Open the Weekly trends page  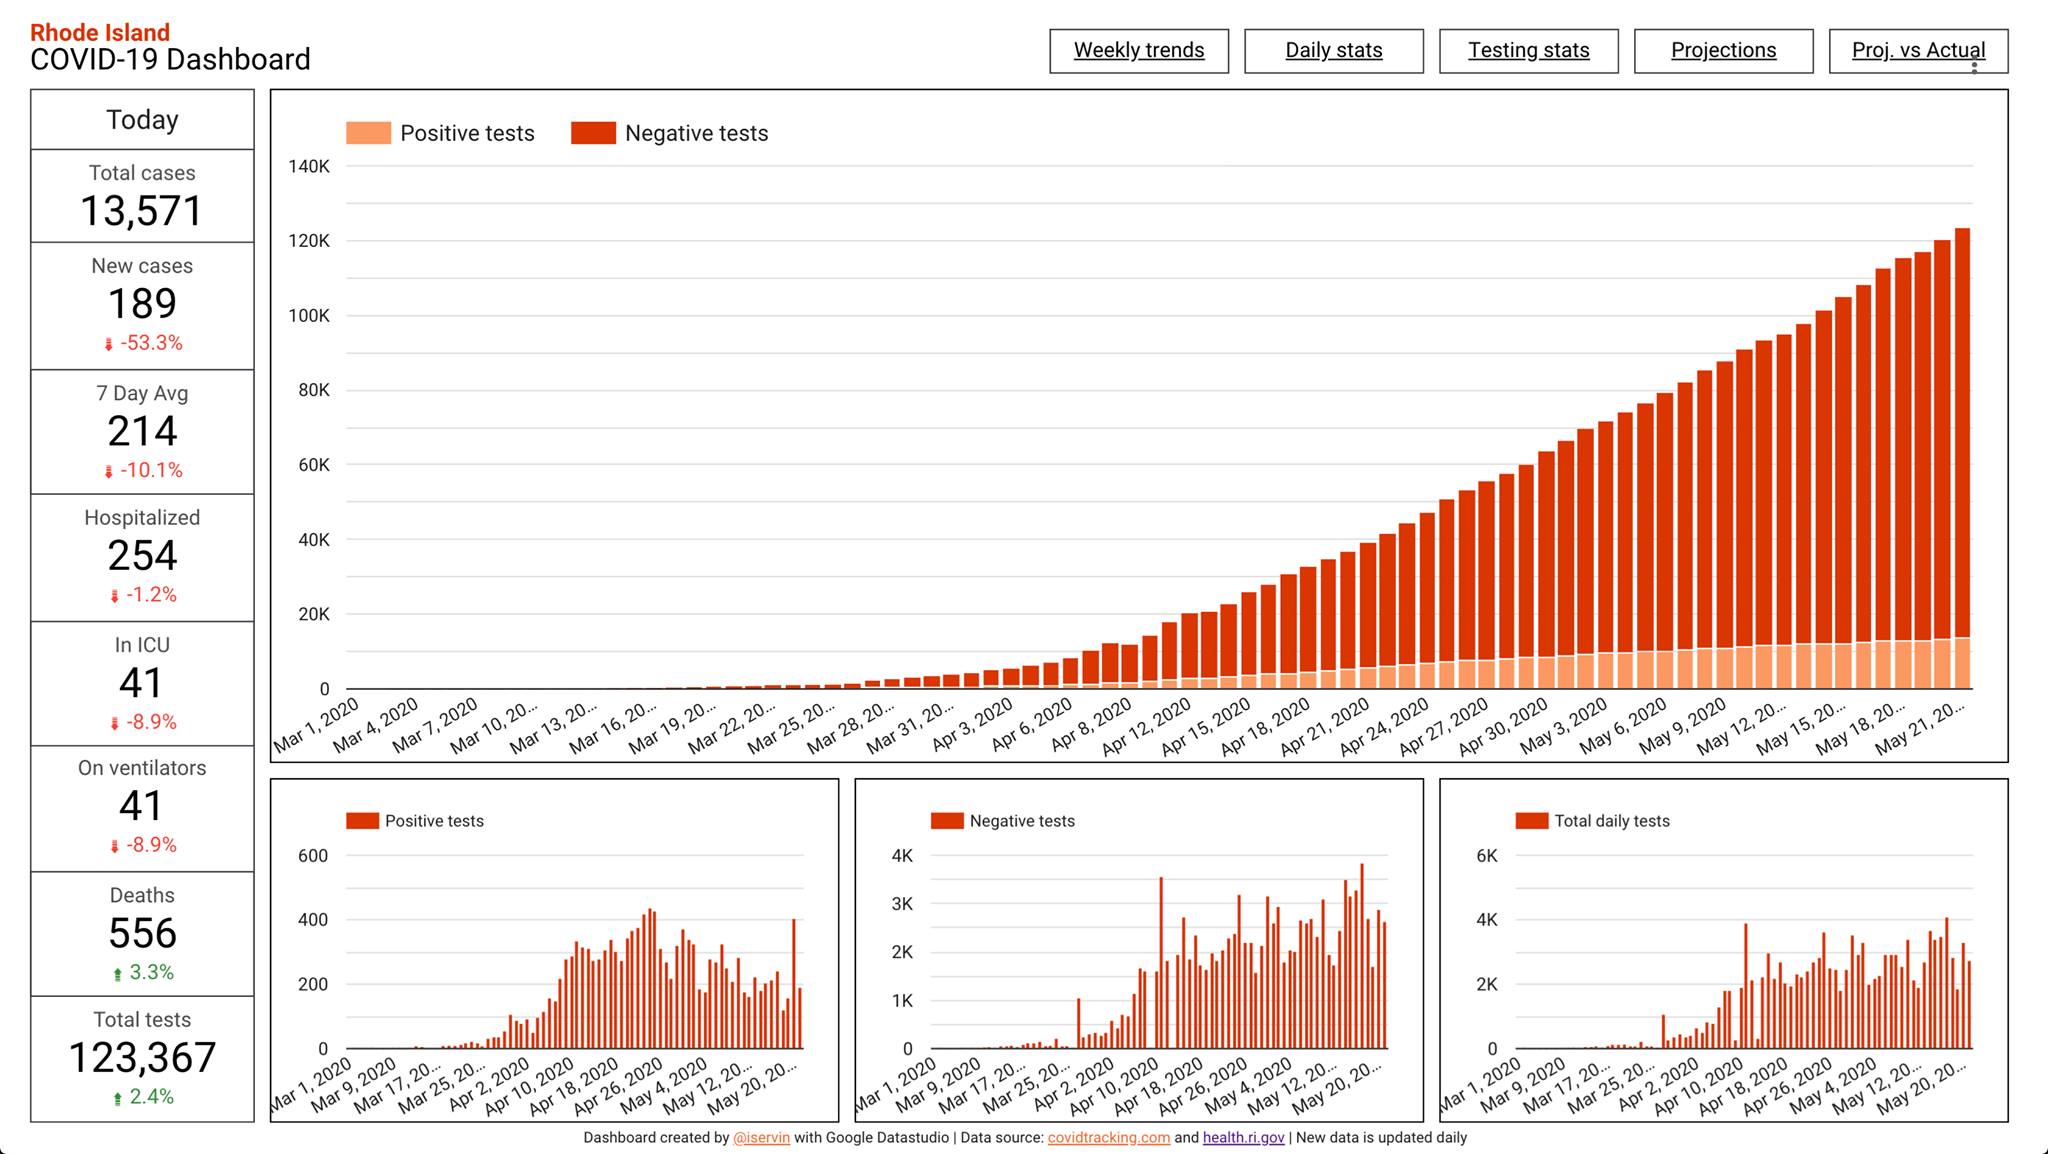[x=1138, y=50]
